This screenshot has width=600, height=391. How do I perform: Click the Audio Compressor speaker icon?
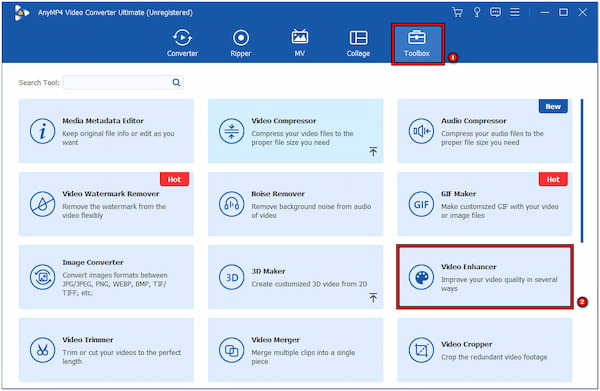click(x=421, y=131)
